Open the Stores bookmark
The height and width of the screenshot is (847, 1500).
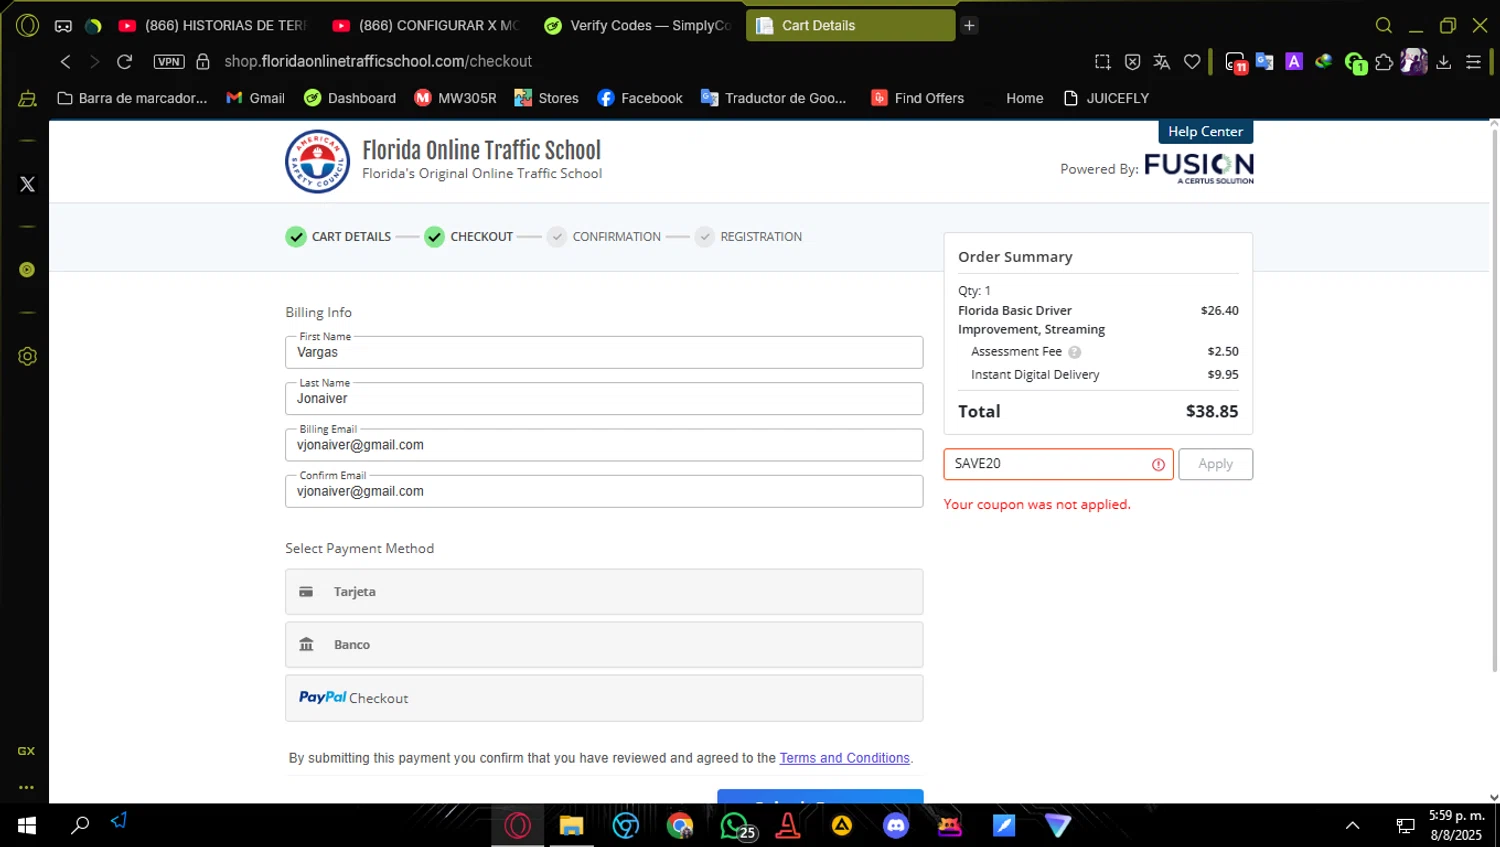click(546, 98)
